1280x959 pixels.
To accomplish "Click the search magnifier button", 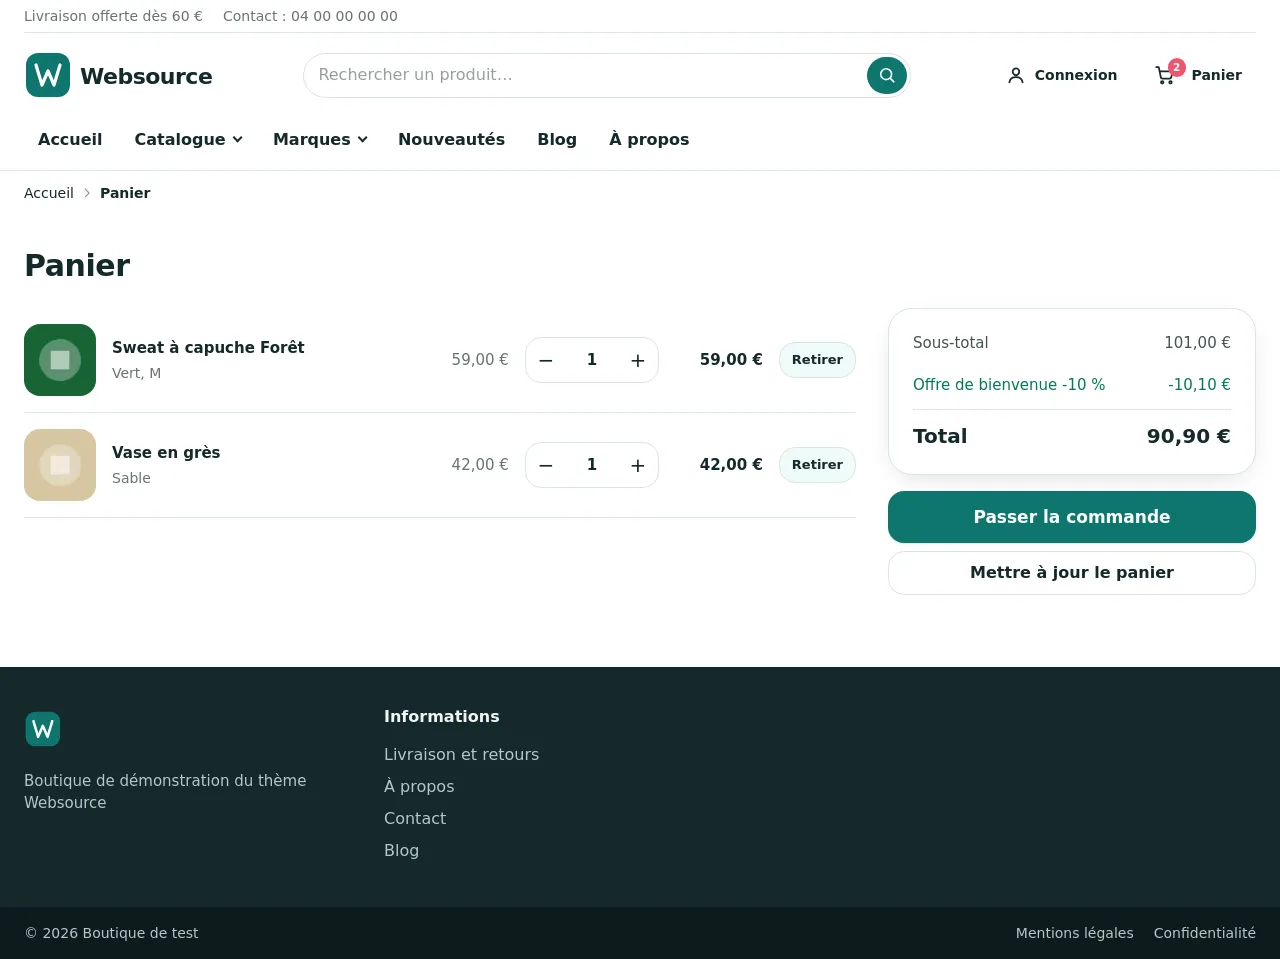I will pyautogui.click(x=887, y=75).
